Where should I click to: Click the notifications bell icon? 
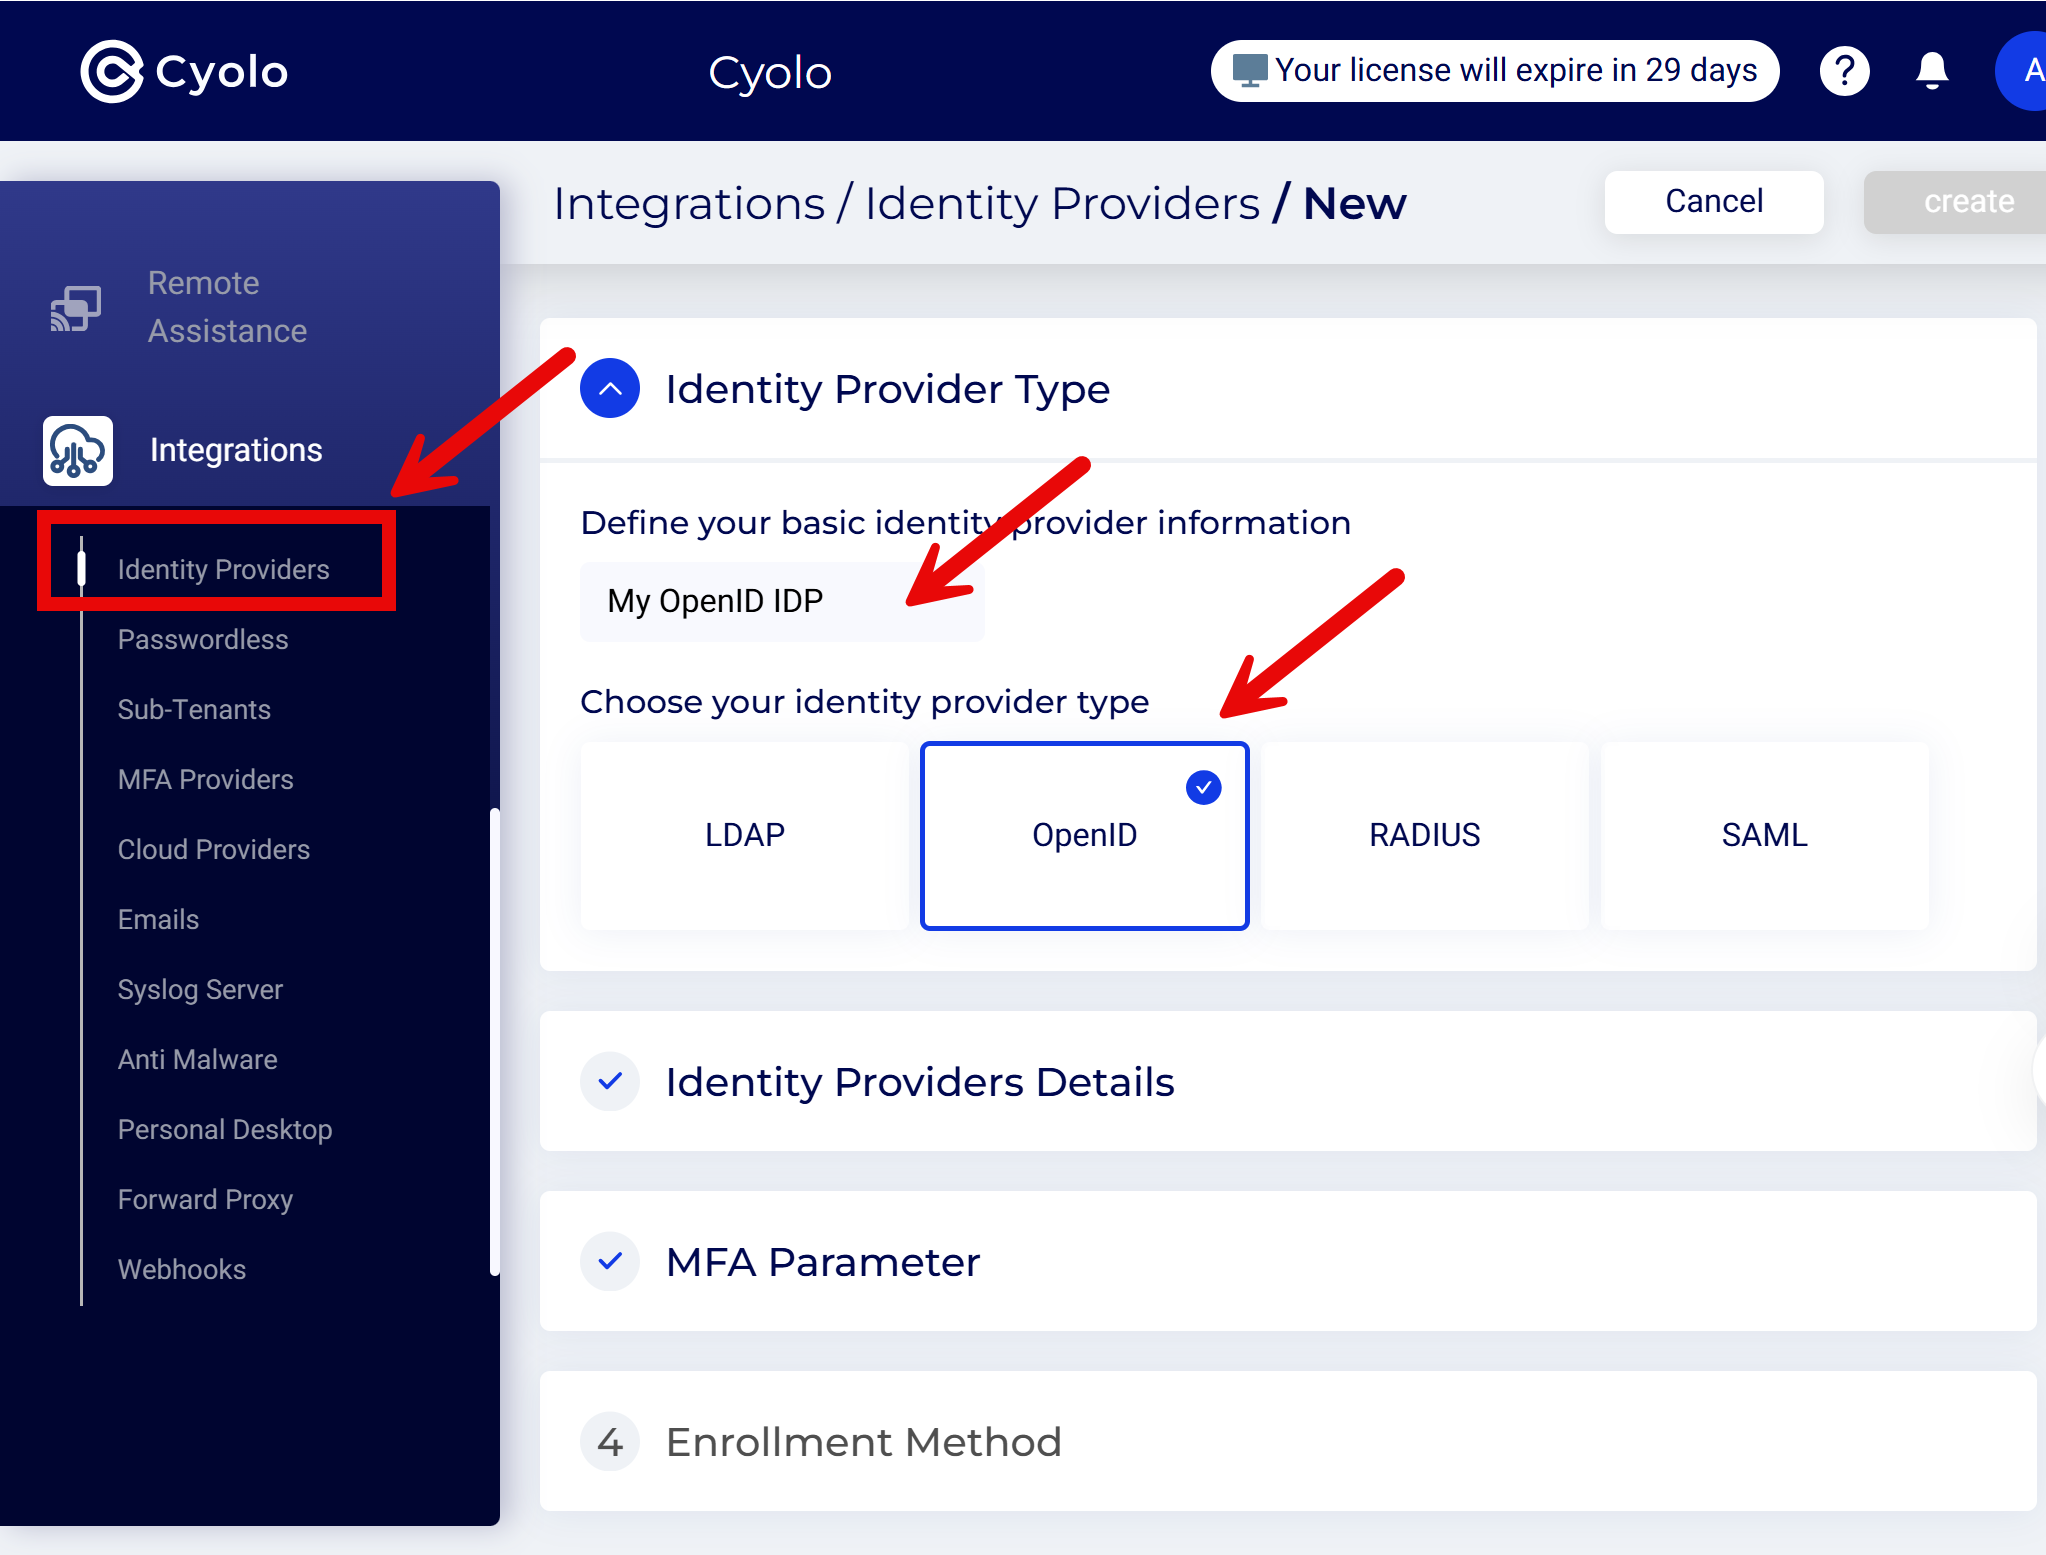(x=1930, y=70)
